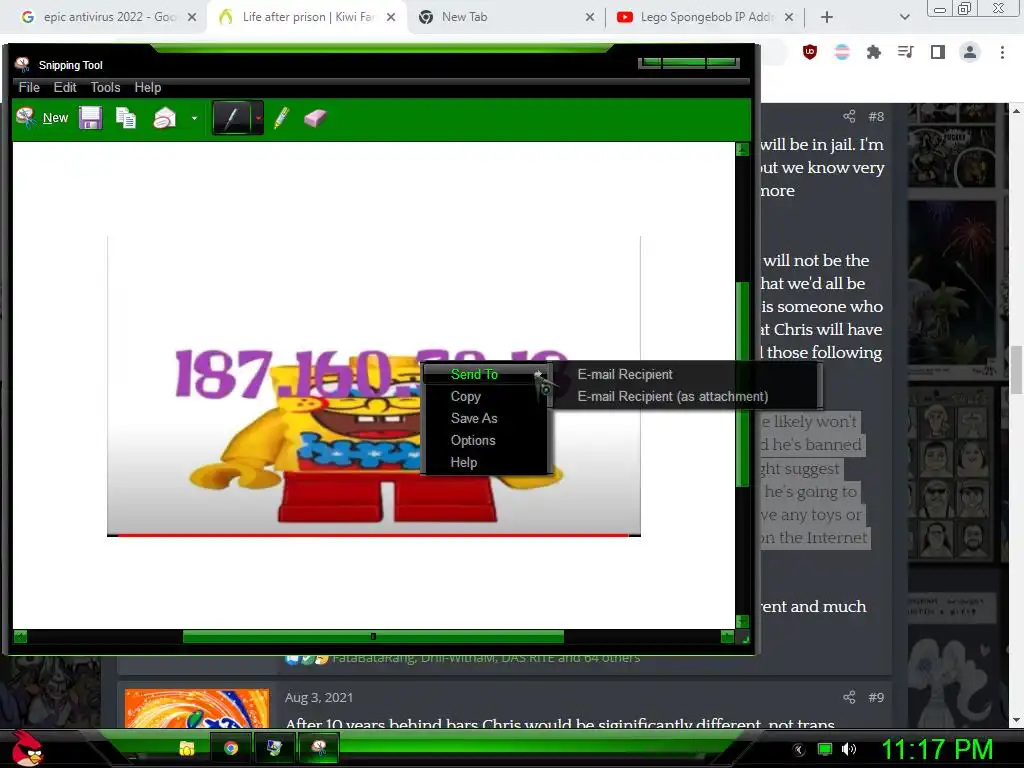Click 11:17 PM taskbar clock
Screen dimensions: 1024x768
(938, 749)
